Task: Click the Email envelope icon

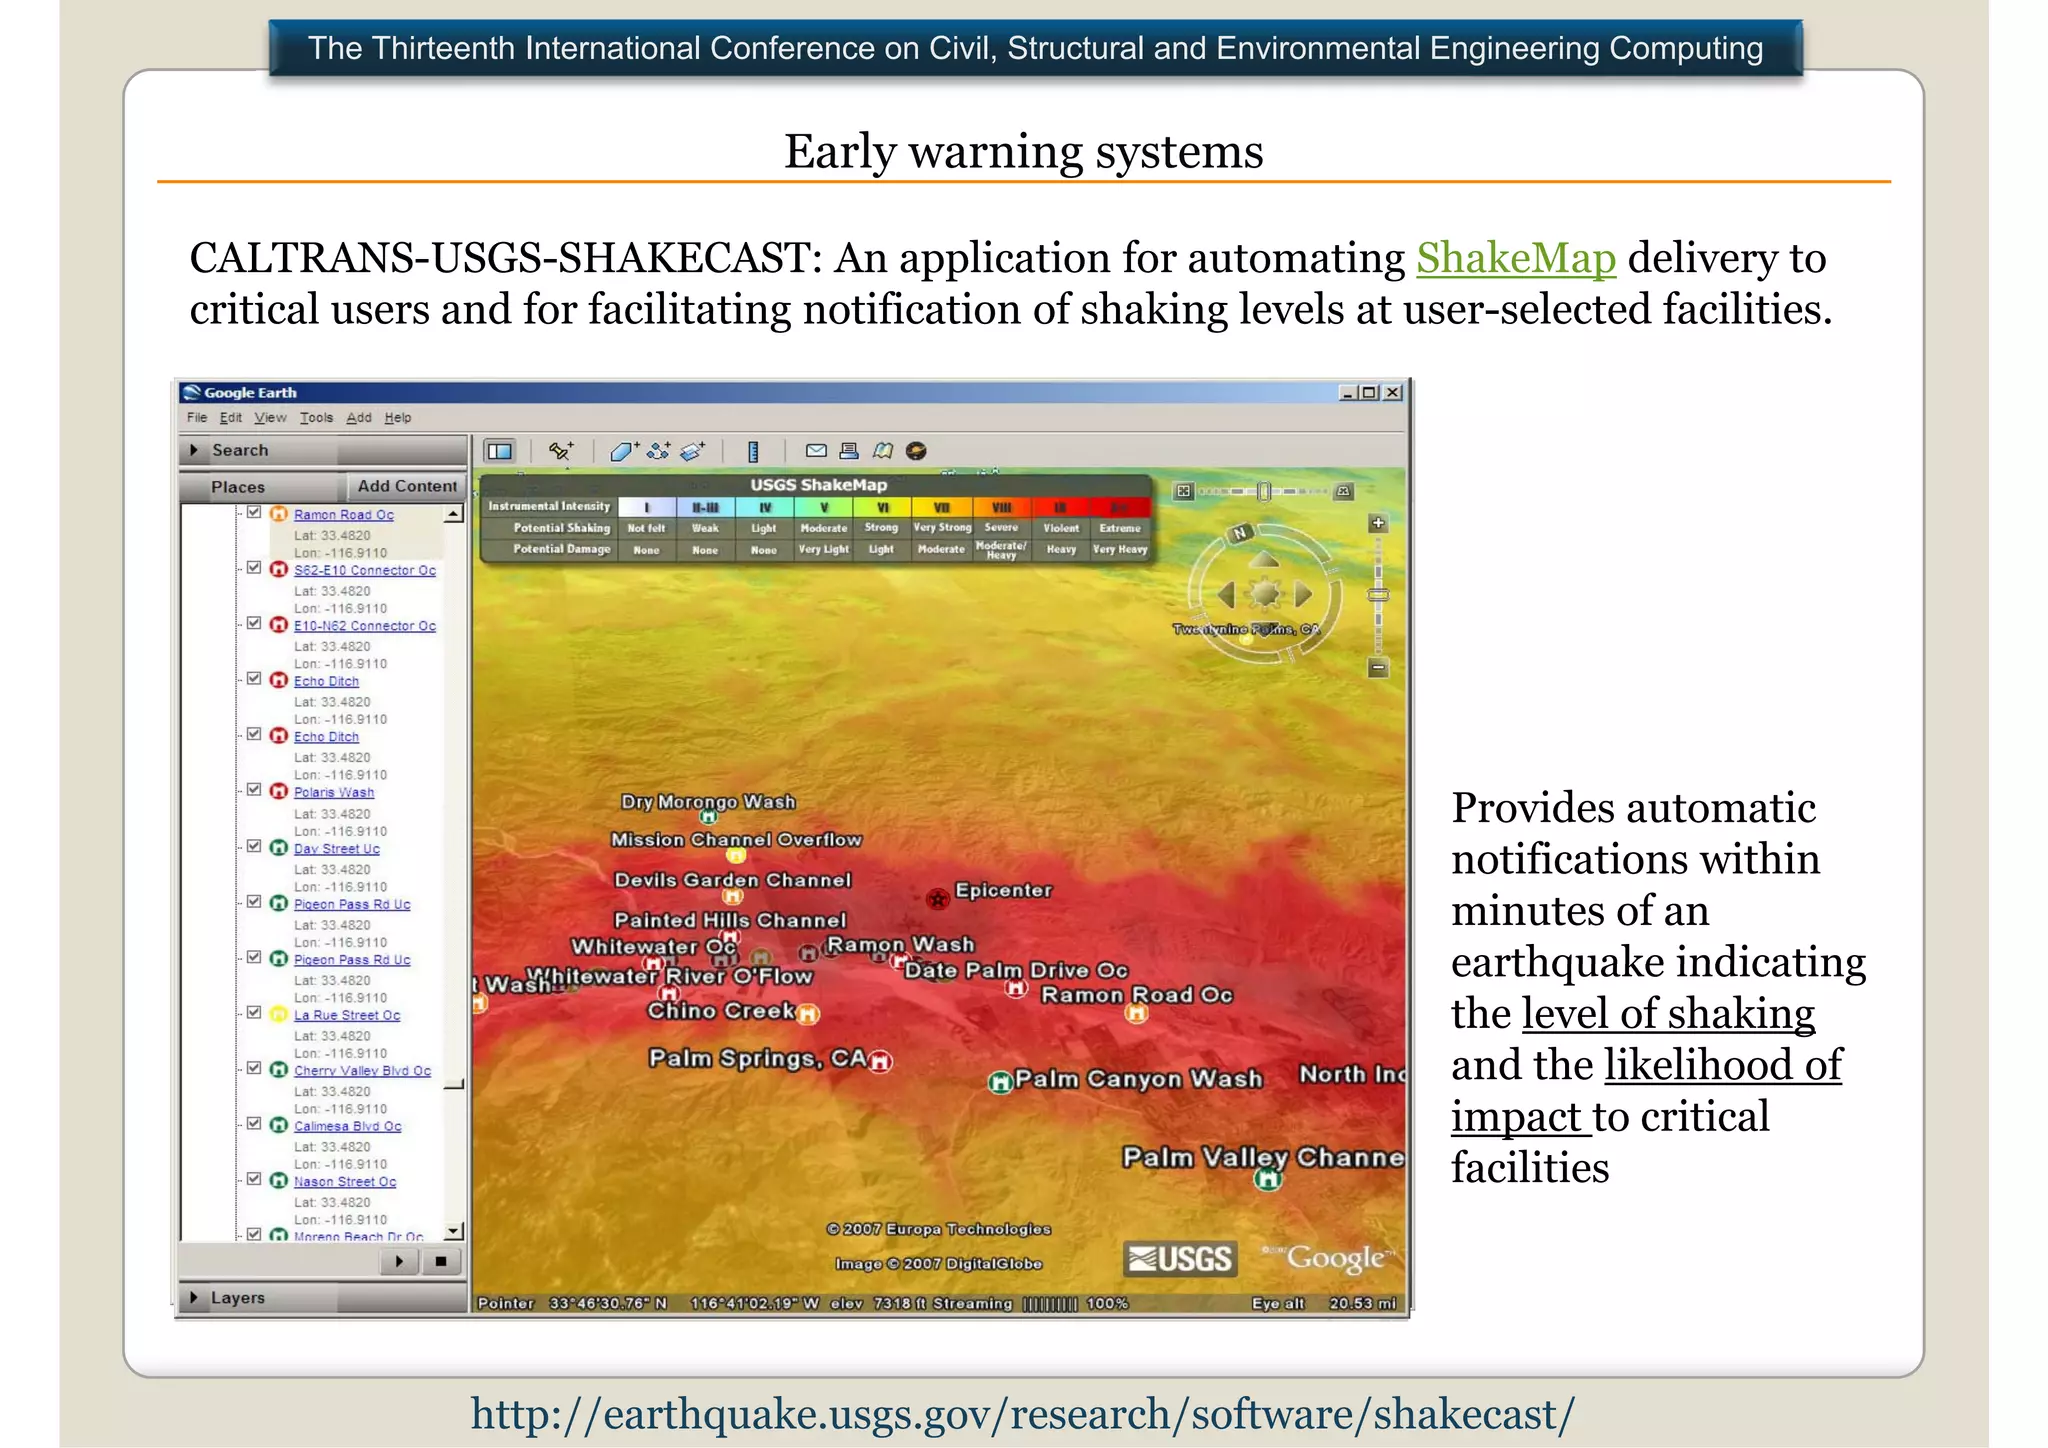Action: click(x=816, y=450)
